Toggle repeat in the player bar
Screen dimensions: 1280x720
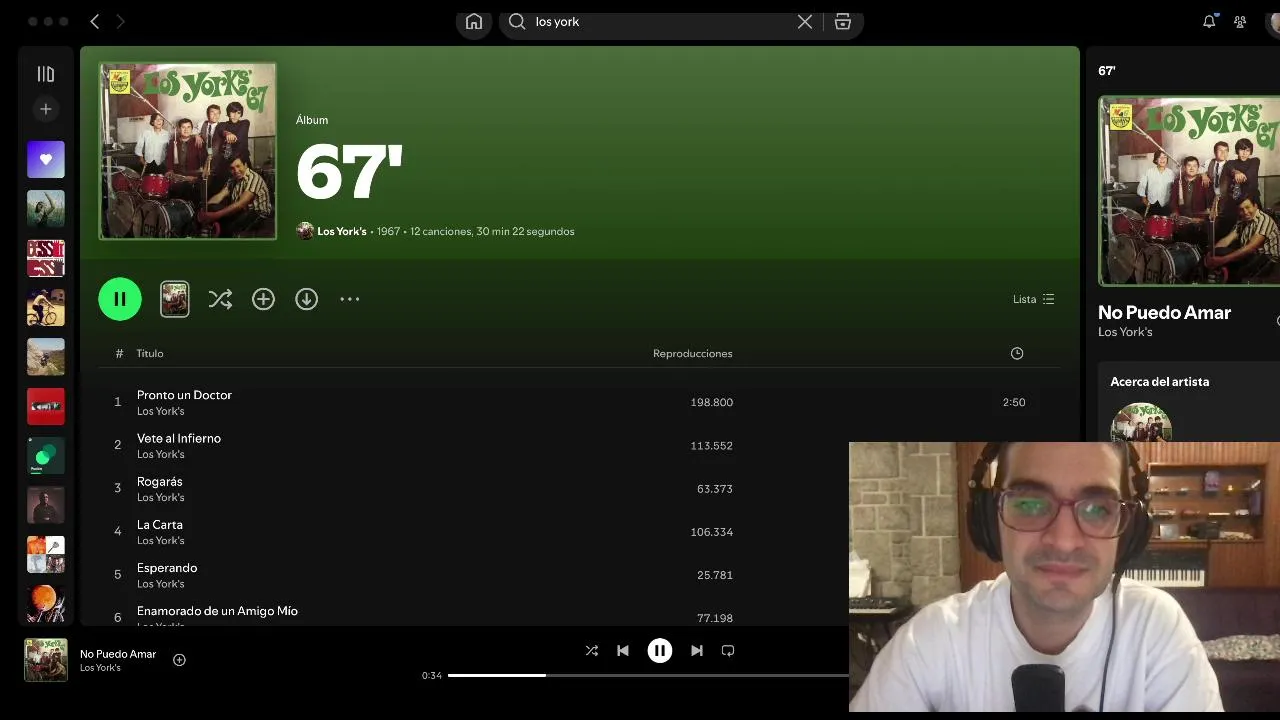[x=728, y=650]
